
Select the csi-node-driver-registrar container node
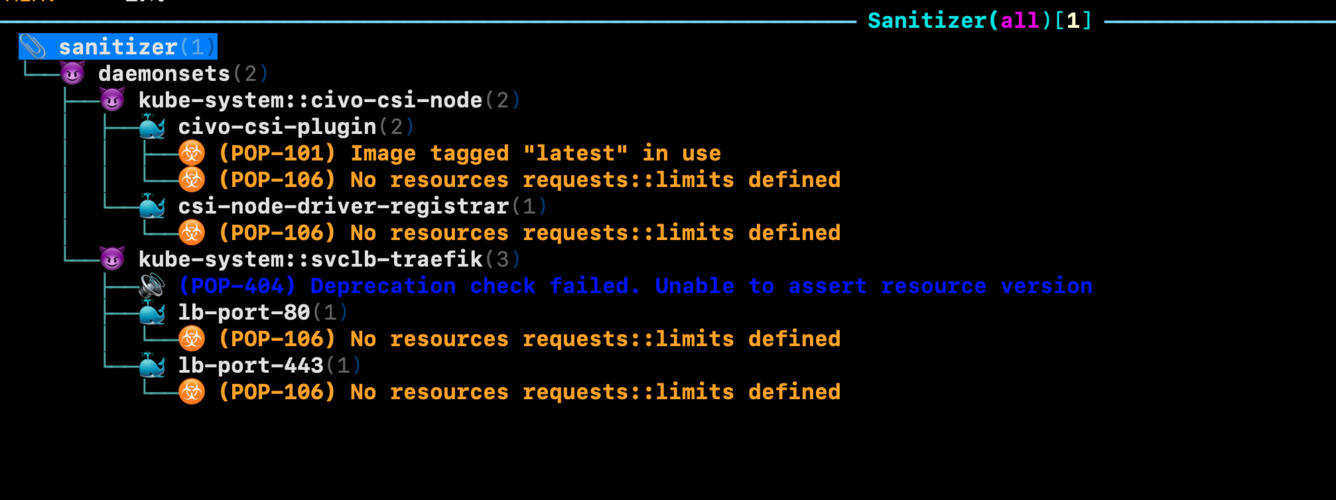(x=343, y=206)
